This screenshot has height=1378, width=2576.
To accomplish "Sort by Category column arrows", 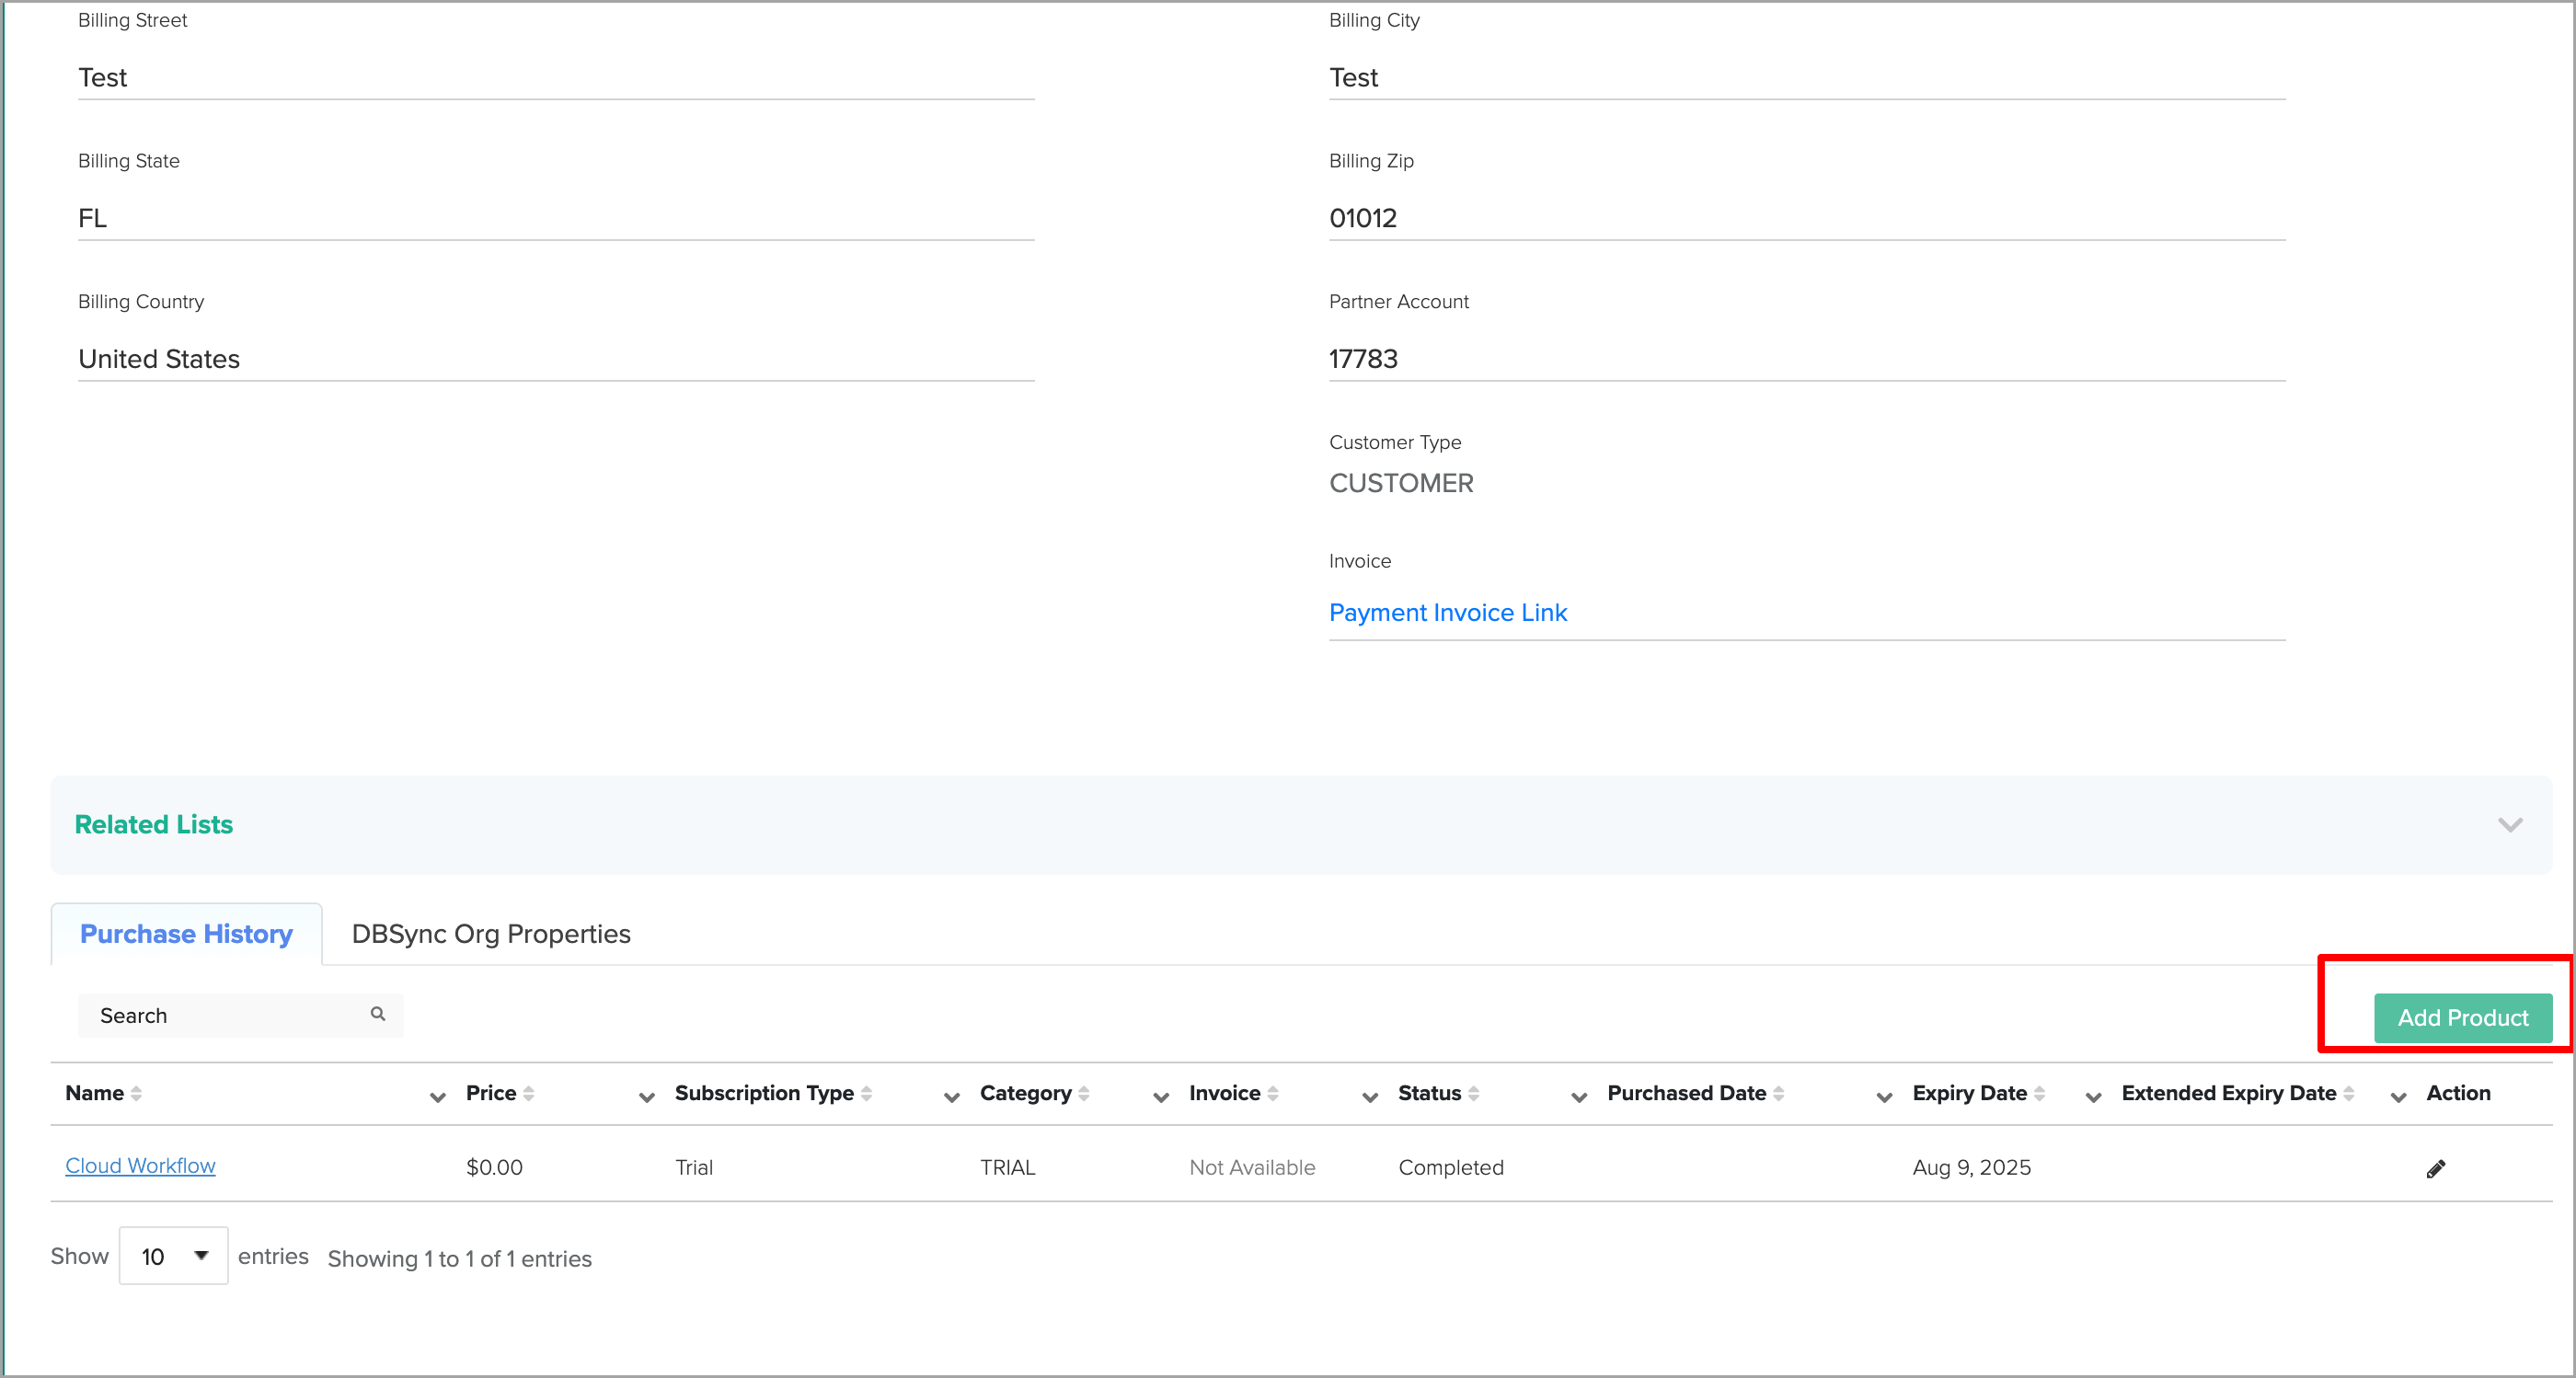I will tap(1084, 1094).
